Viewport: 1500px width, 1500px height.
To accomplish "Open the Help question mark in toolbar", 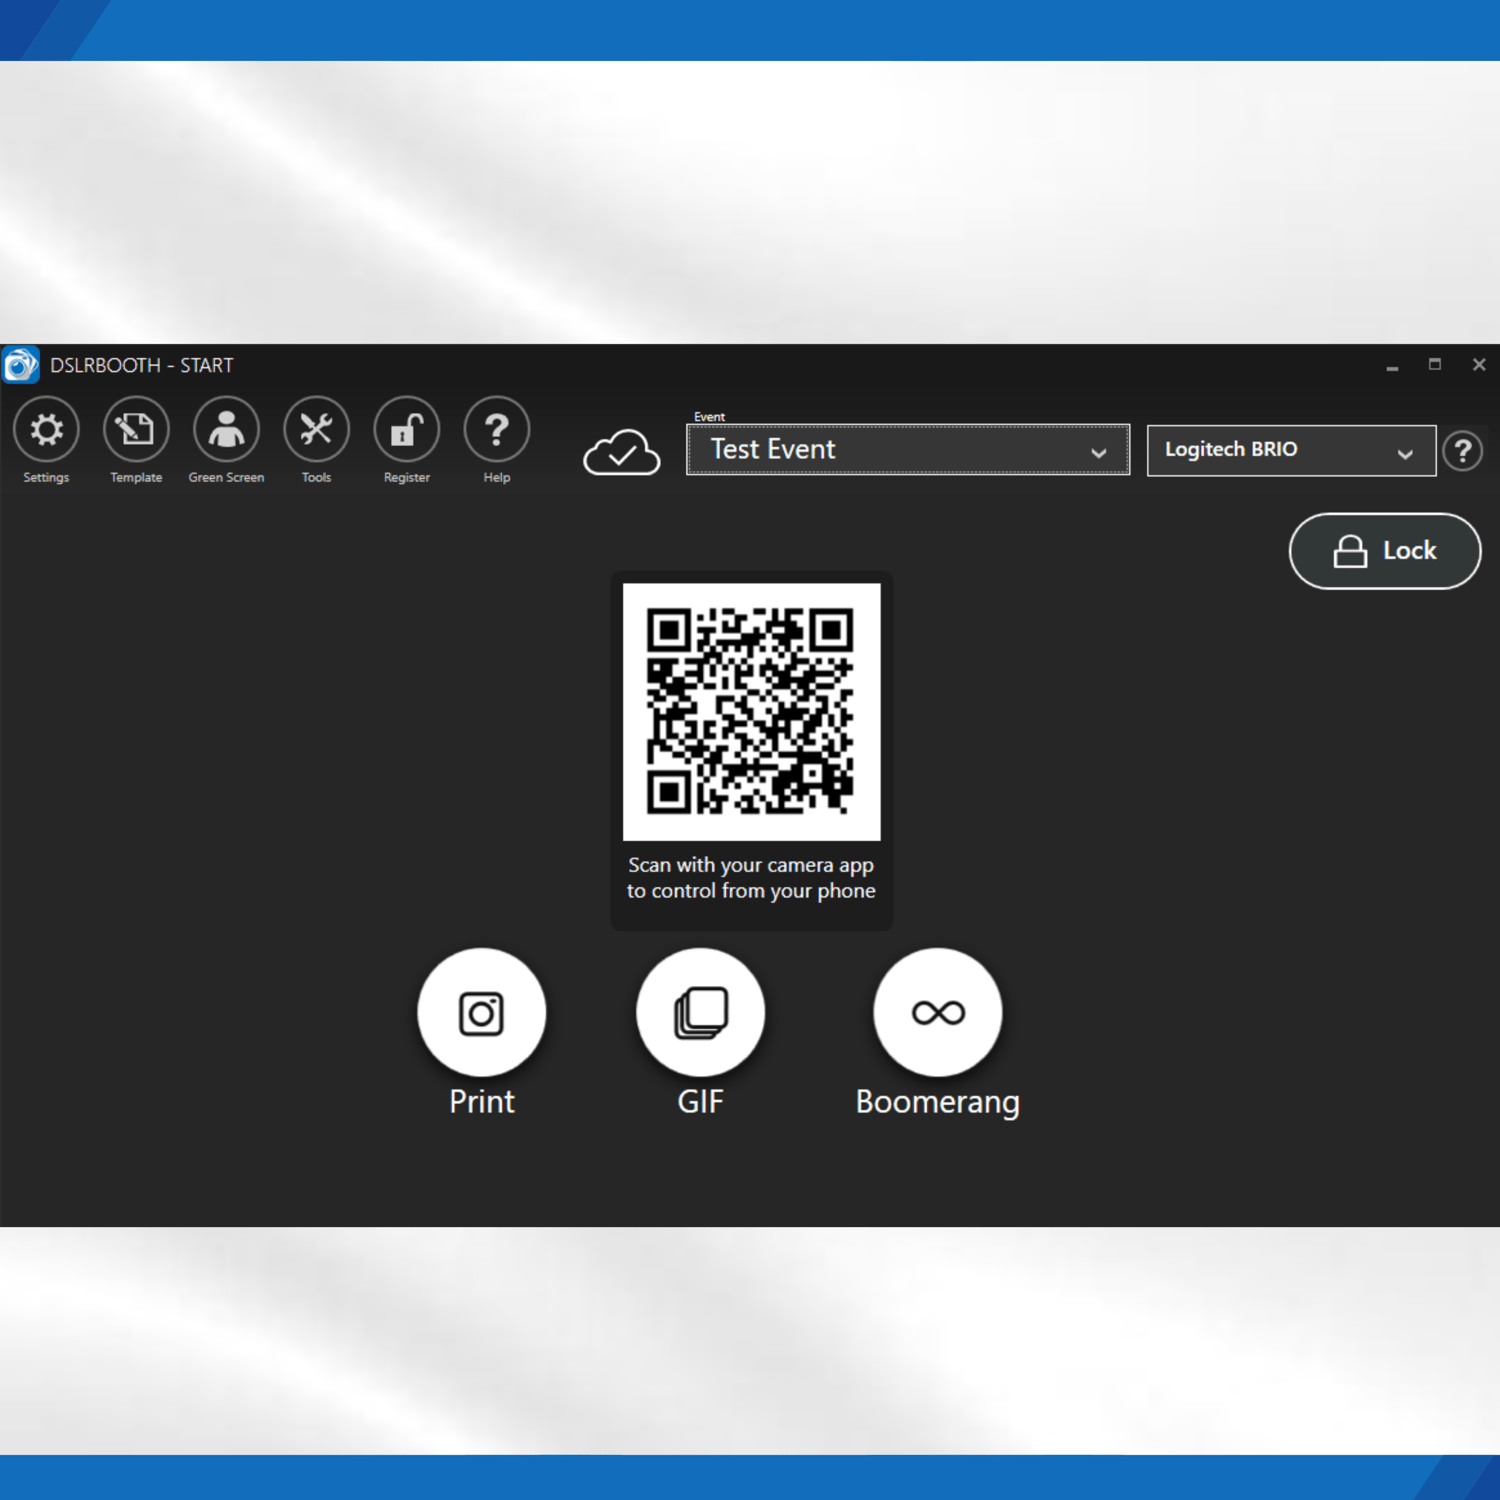I will pos(496,430).
